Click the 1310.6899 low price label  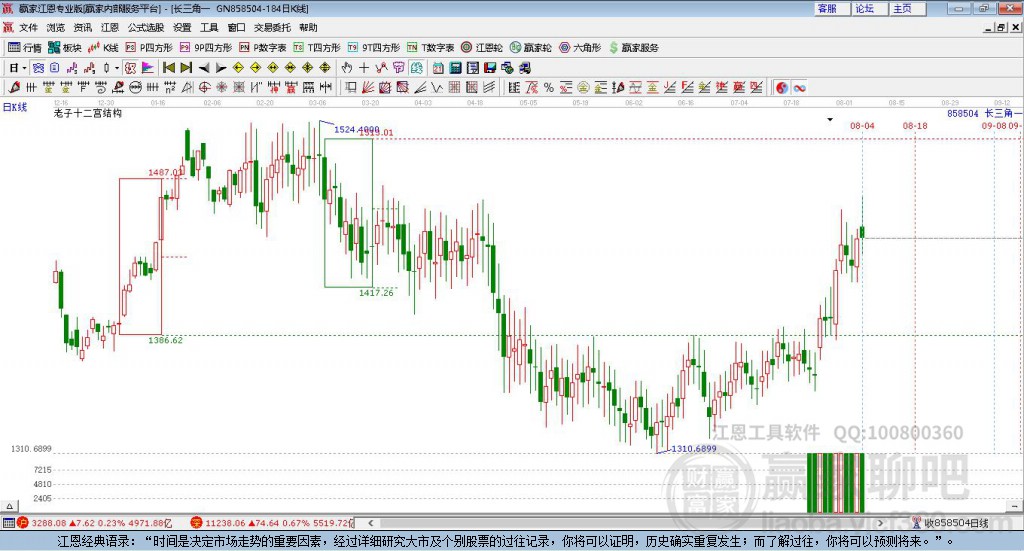pos(694,449)
